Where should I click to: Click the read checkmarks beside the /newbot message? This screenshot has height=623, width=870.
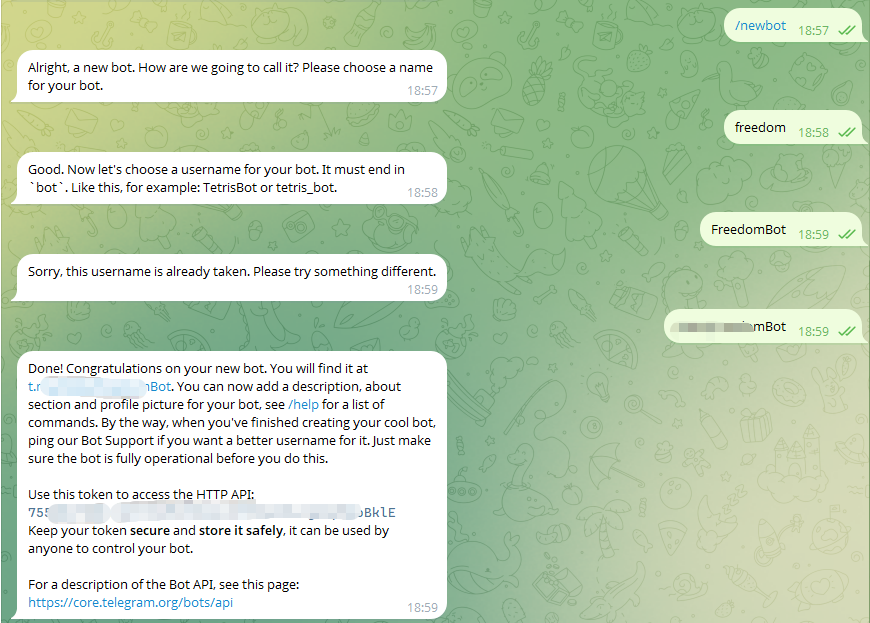[x=846, y=31]
